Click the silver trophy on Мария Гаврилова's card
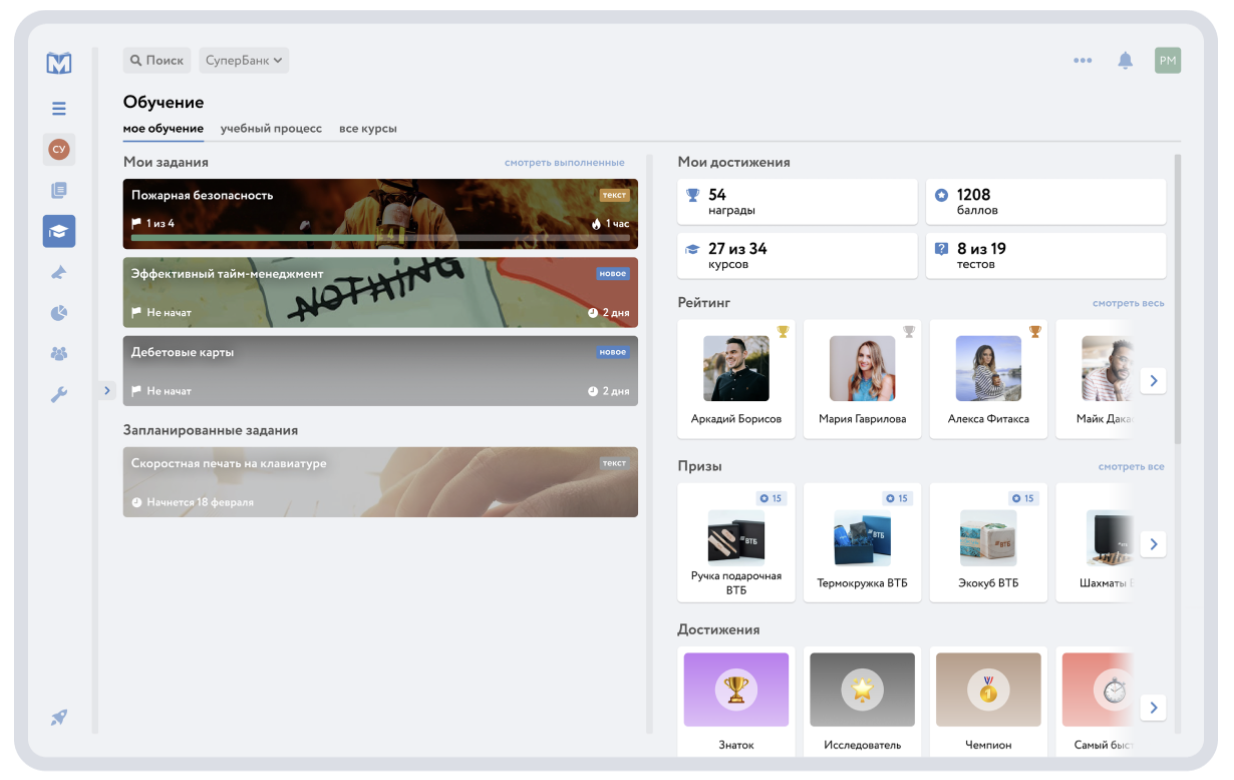The height and width of the screenshot is (780, 1234). tap(909, 332)
